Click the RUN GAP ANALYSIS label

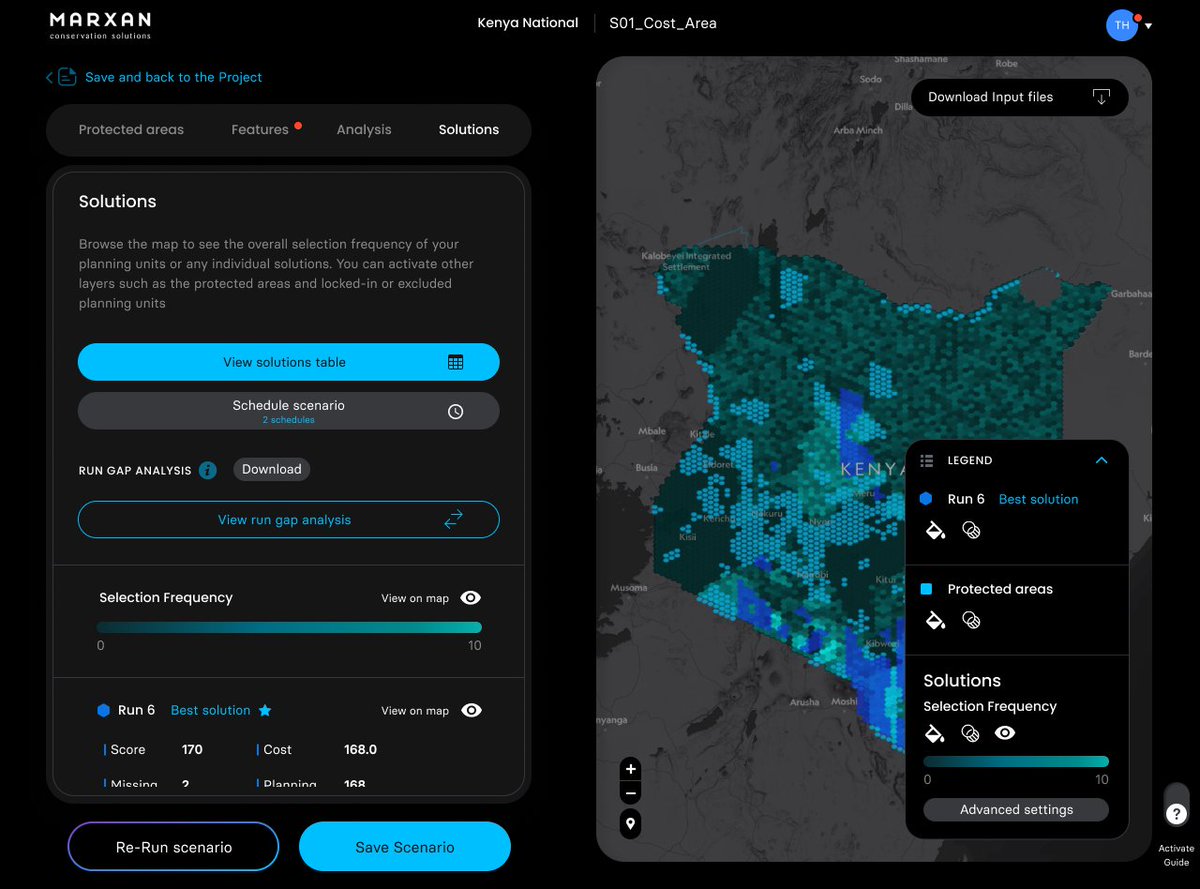point(135,470)
